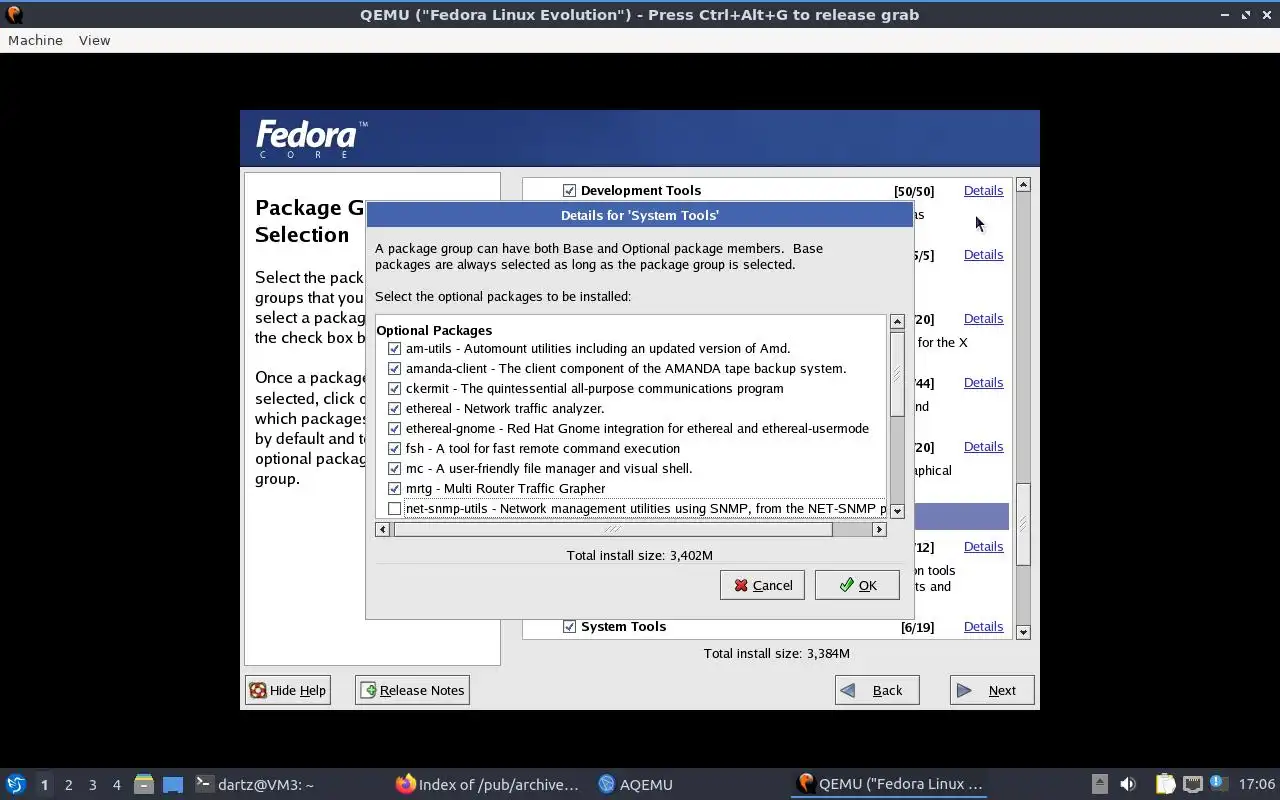Image resolution: width=1280 pixels, height=800 pixels.
Task: Uncheck the am-utils package checkbox
Action: pyautogui.click(x=395, y=349)
